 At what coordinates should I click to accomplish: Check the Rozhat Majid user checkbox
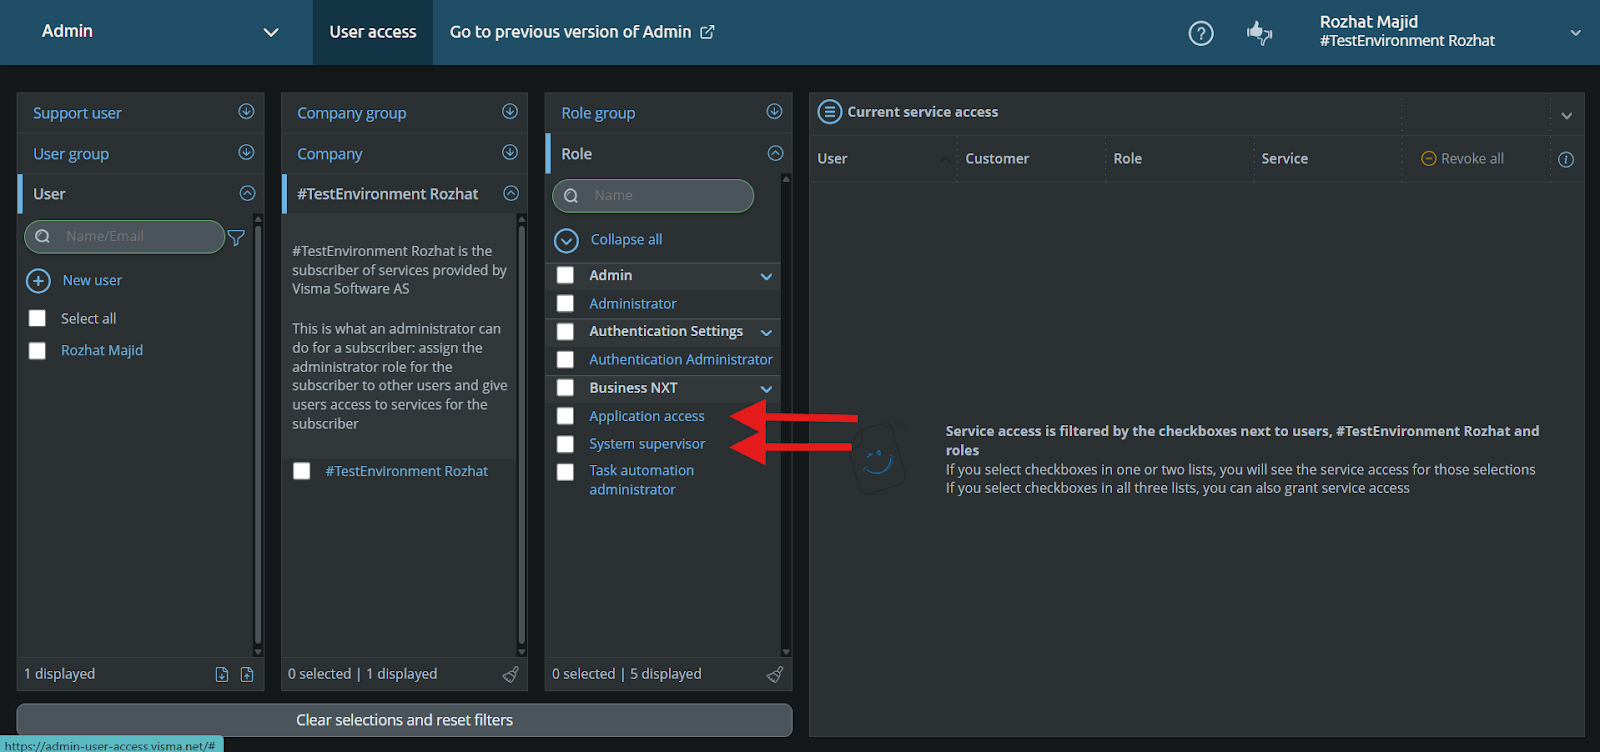(37, 351)
